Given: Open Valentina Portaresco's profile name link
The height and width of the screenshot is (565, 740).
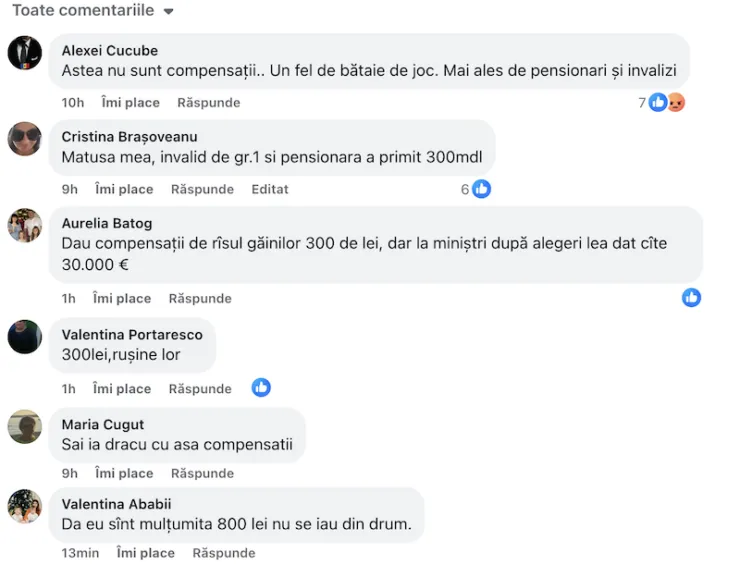Looking at the screenshot, I should tap(132, 335).
